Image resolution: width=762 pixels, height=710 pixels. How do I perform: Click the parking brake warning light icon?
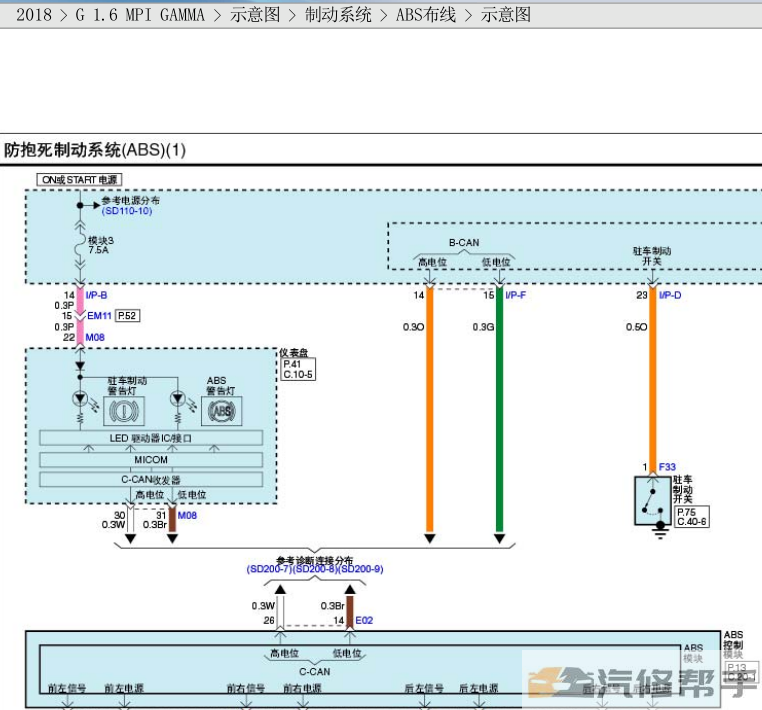pyautogui.click(x=124, y=411)
